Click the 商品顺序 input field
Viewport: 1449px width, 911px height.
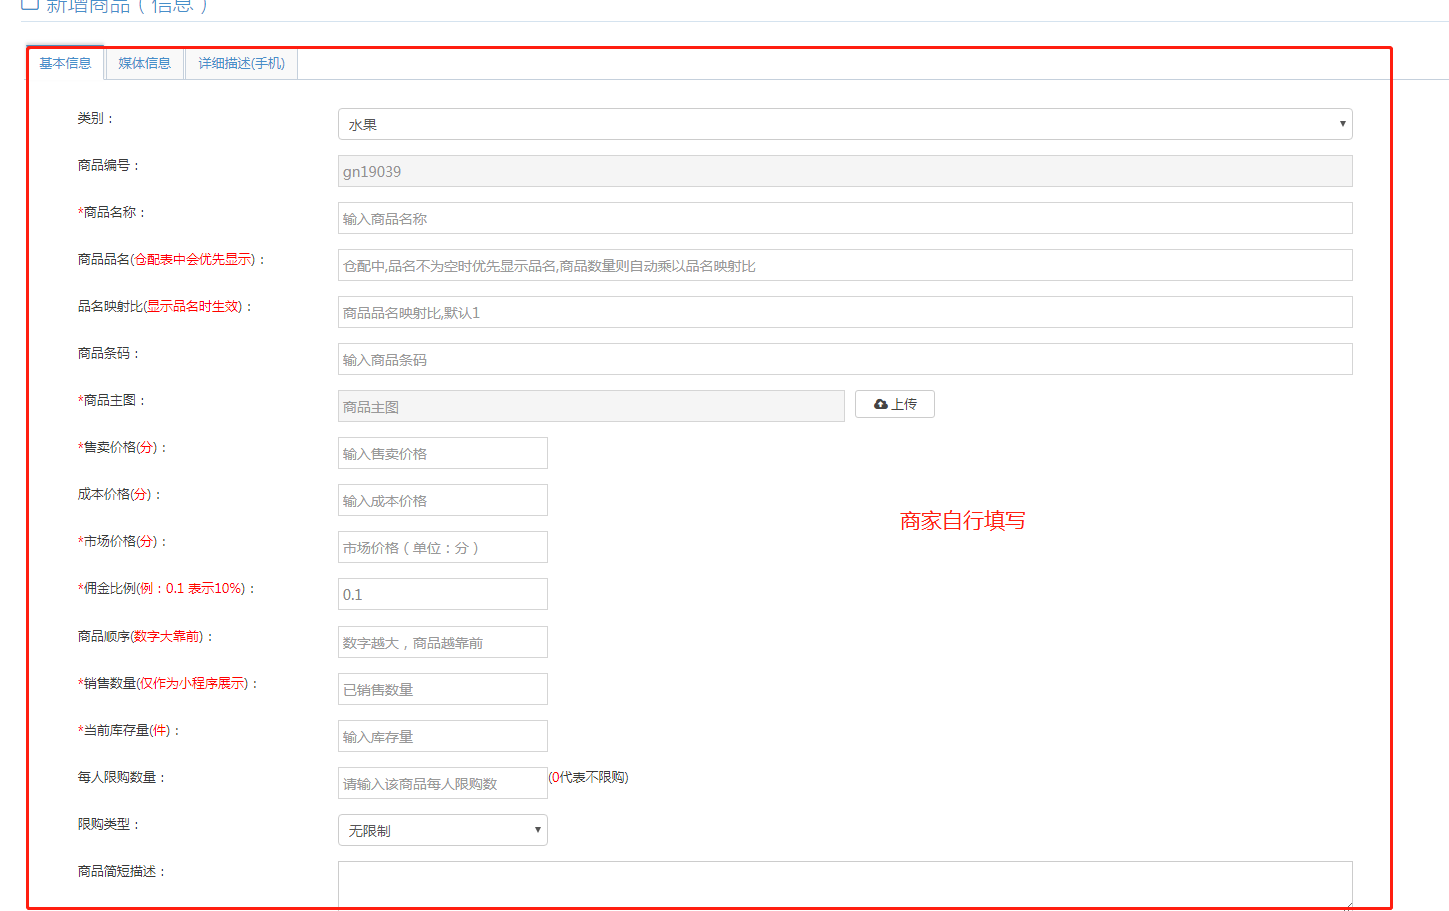(443, 642)
